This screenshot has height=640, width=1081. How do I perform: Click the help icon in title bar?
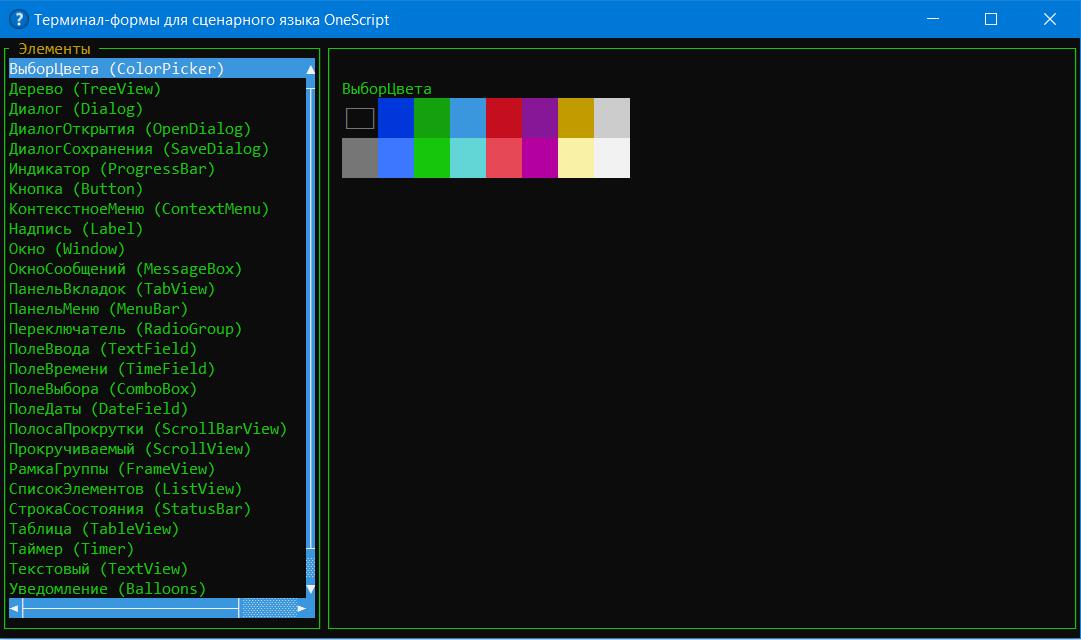coord(17,19)
